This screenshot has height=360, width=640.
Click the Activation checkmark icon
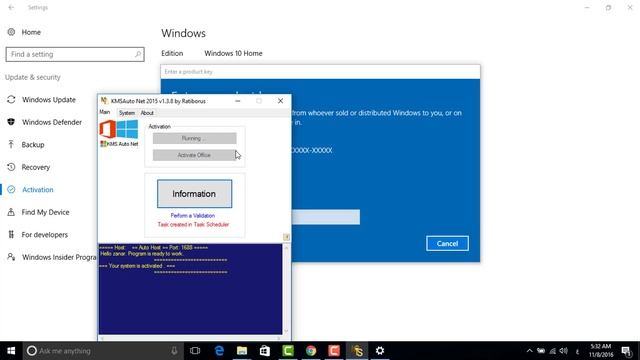pos(11,189)
